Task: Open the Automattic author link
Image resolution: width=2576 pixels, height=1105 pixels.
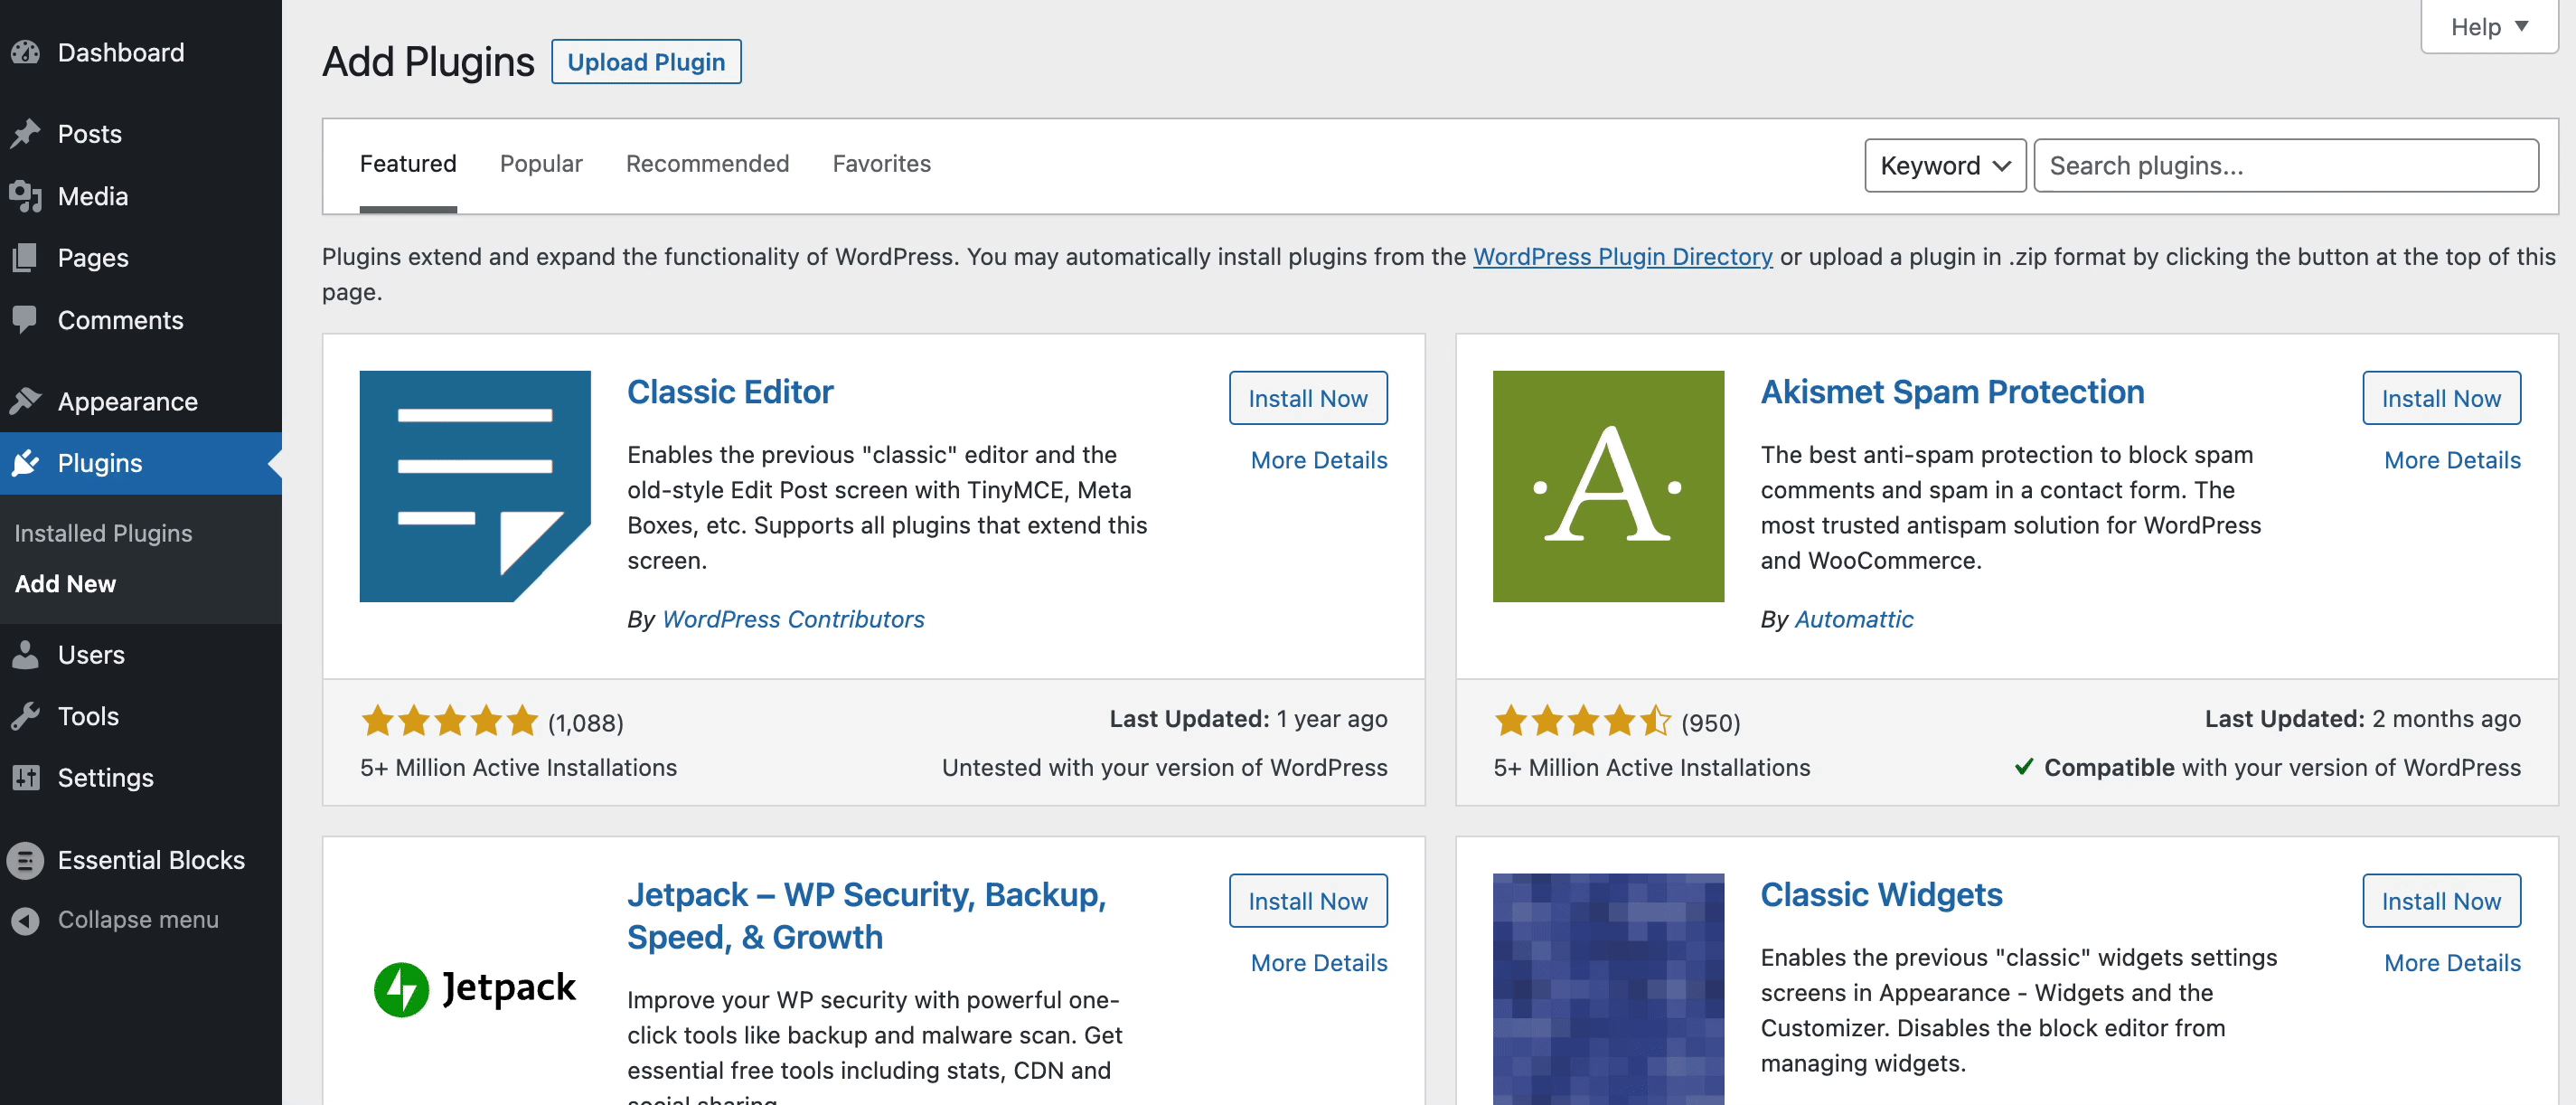Action: click(x=1854, y=620)
